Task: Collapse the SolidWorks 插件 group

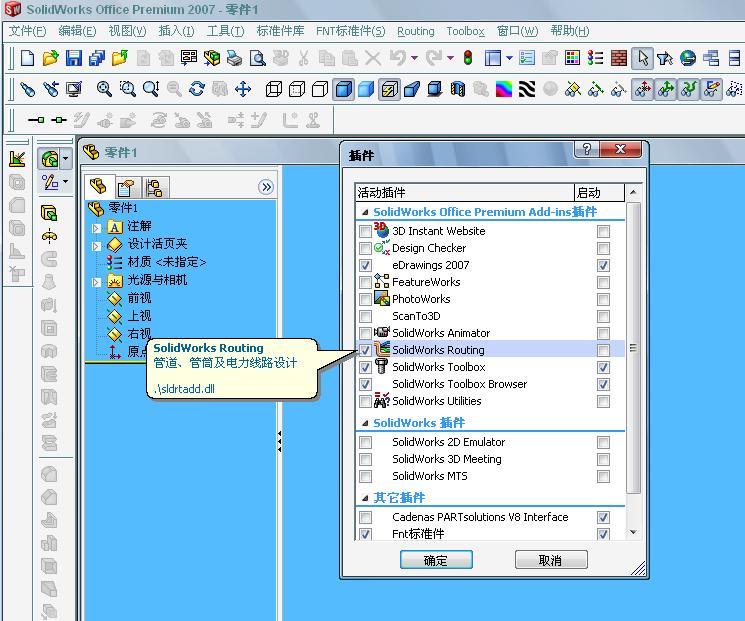Action: (365, 423)
